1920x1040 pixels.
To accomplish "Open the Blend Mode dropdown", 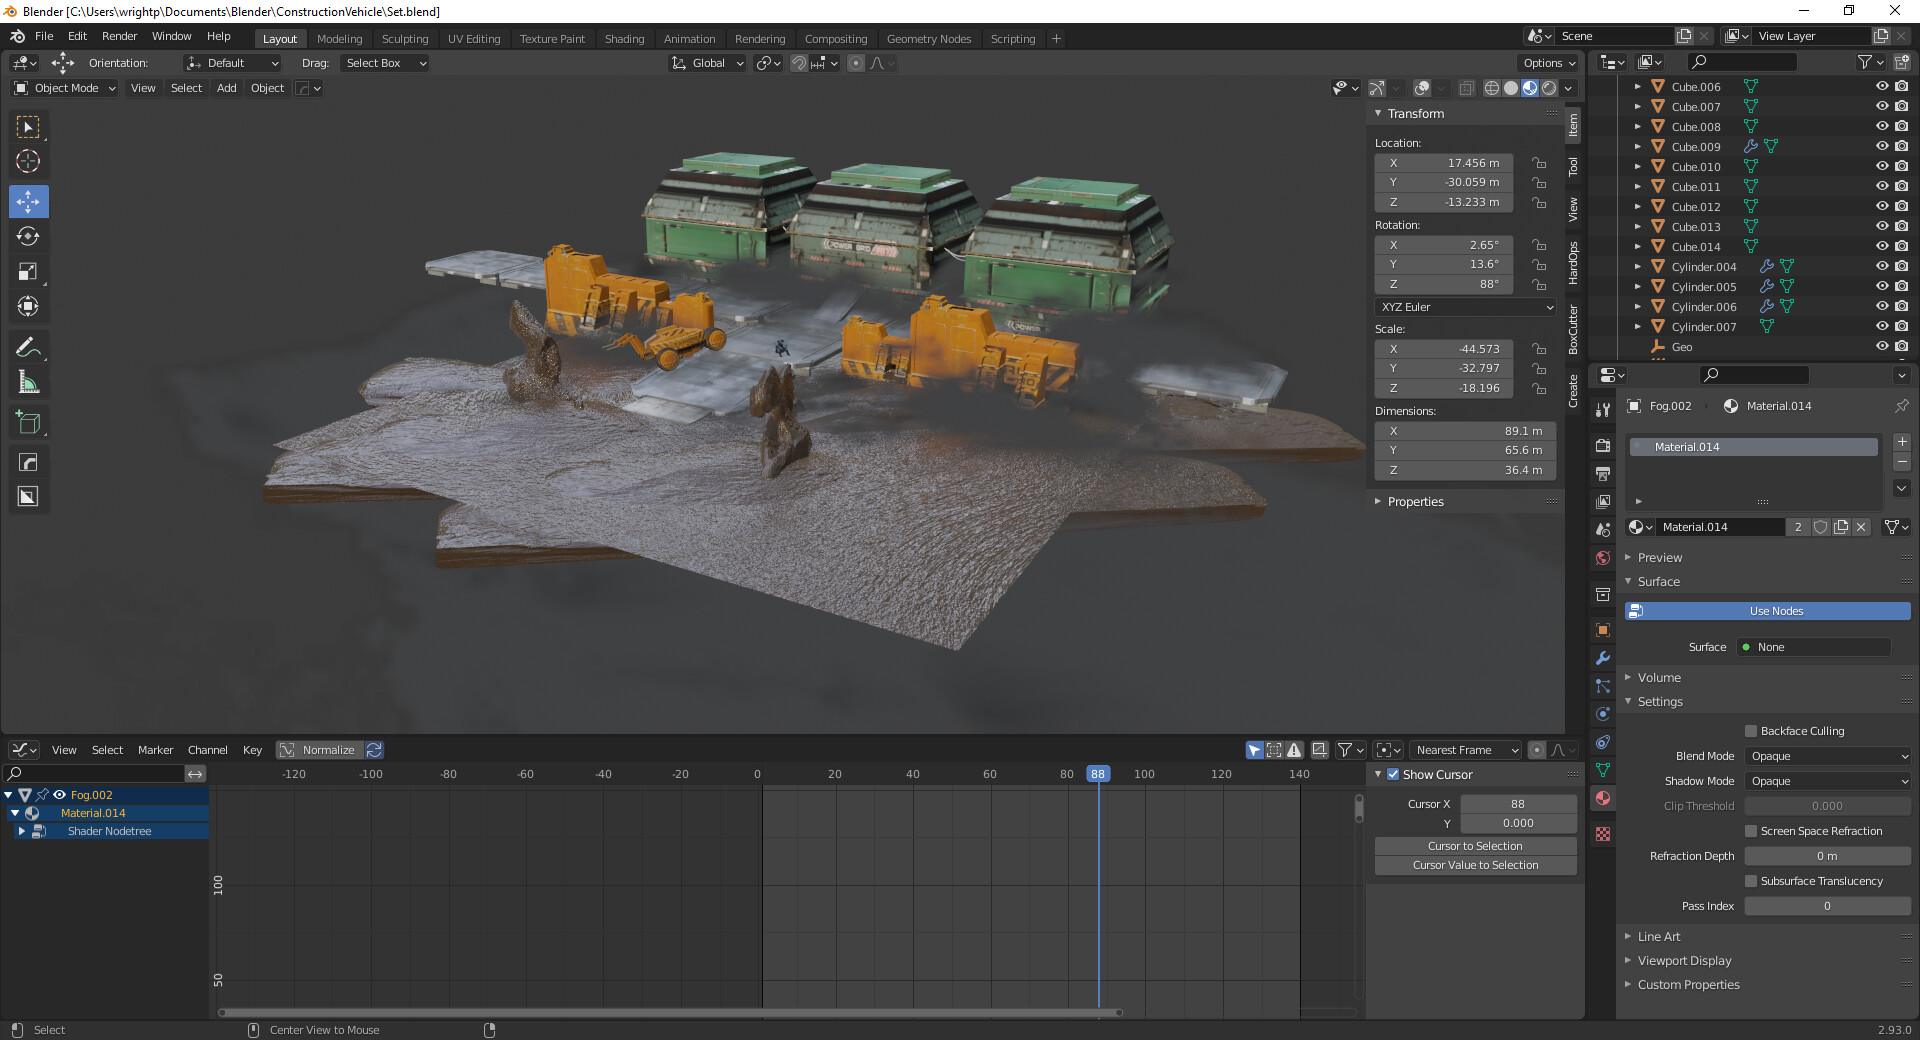I will (x=1828, y=756).
